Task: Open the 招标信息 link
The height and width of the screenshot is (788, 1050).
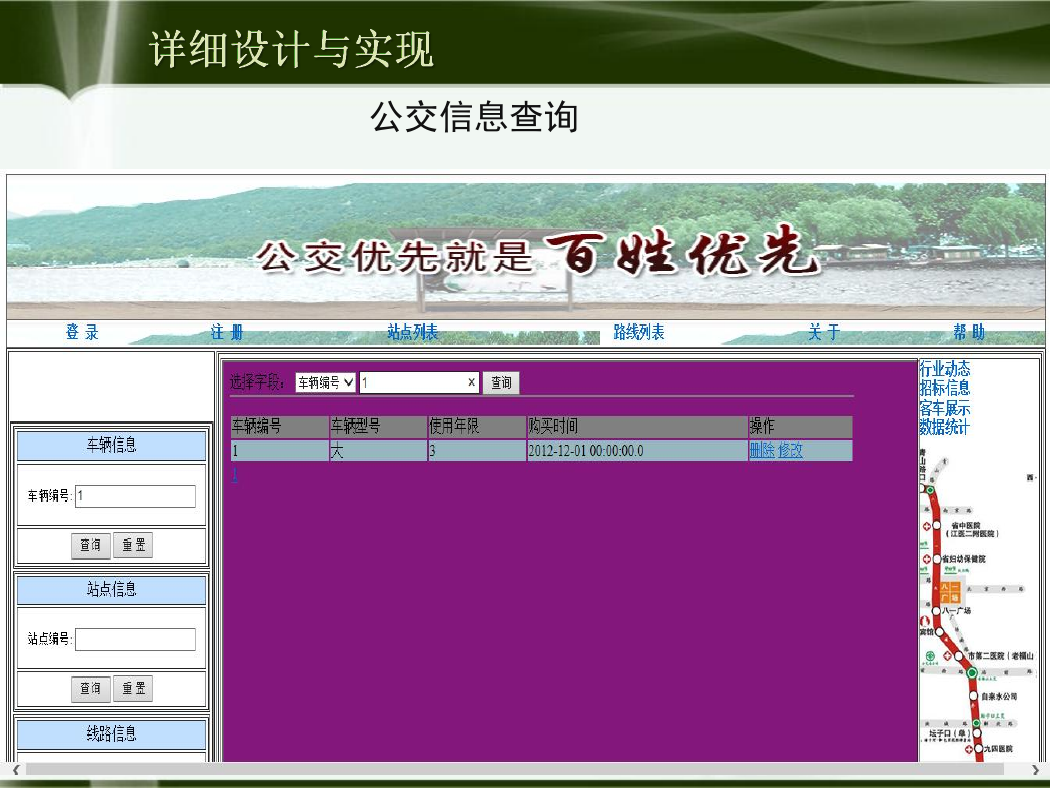Action: click(x=945, y=388)
